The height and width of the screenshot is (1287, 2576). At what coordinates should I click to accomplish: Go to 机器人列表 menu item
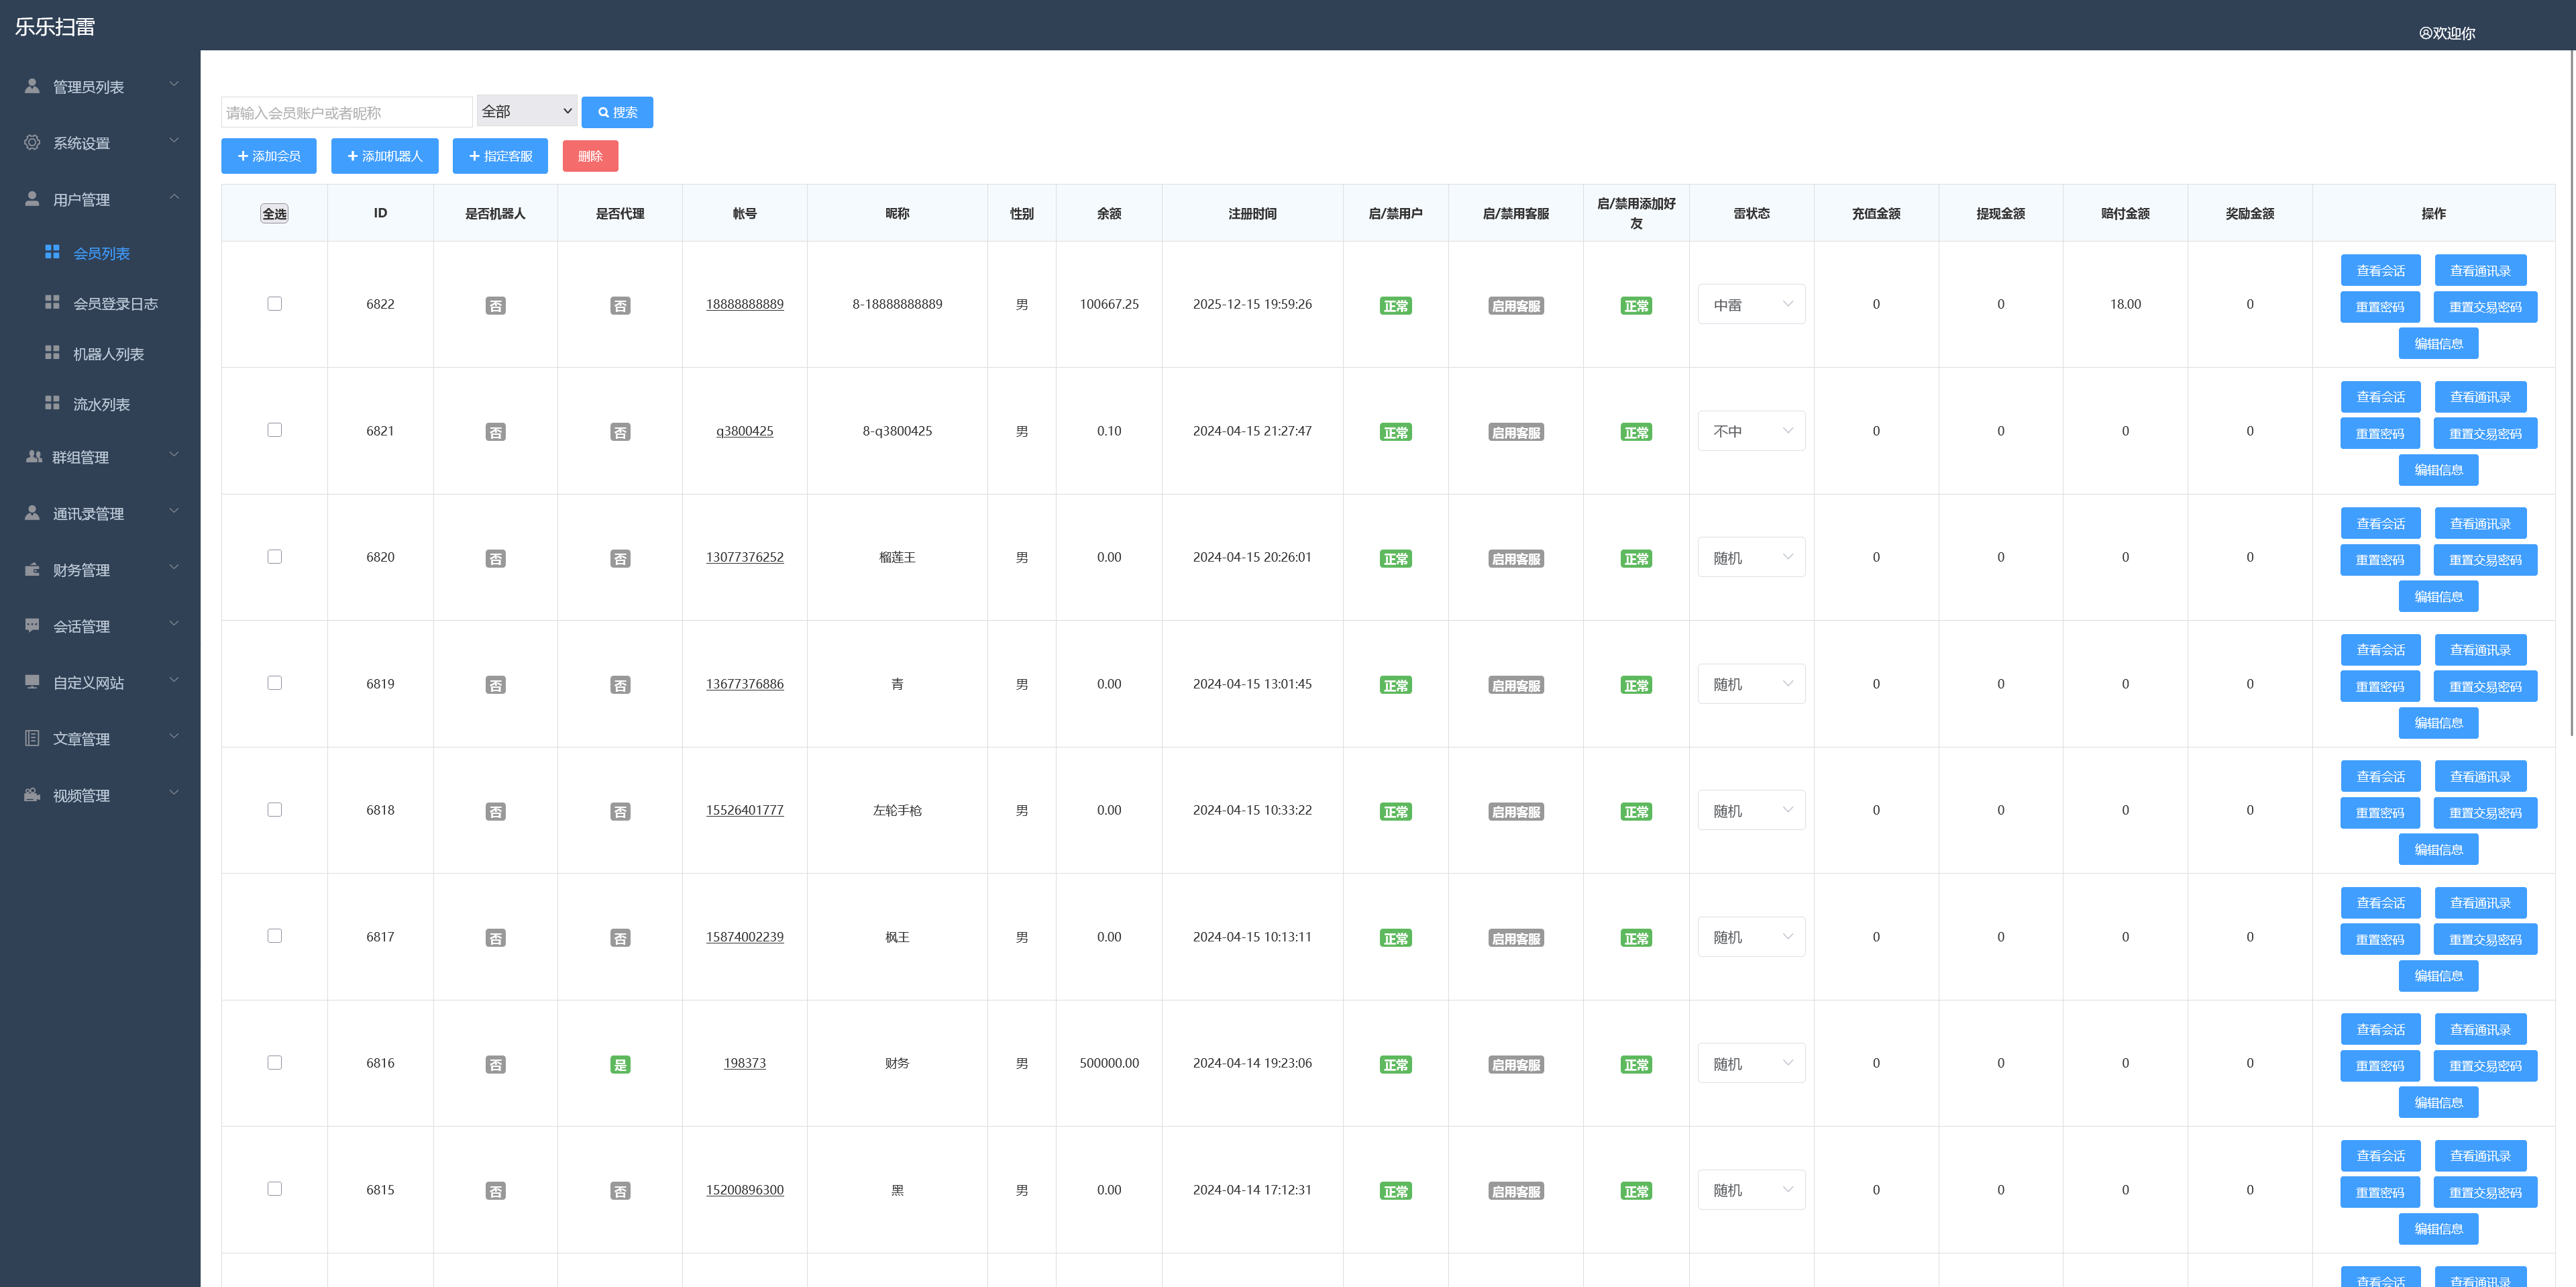pos(108,354)
